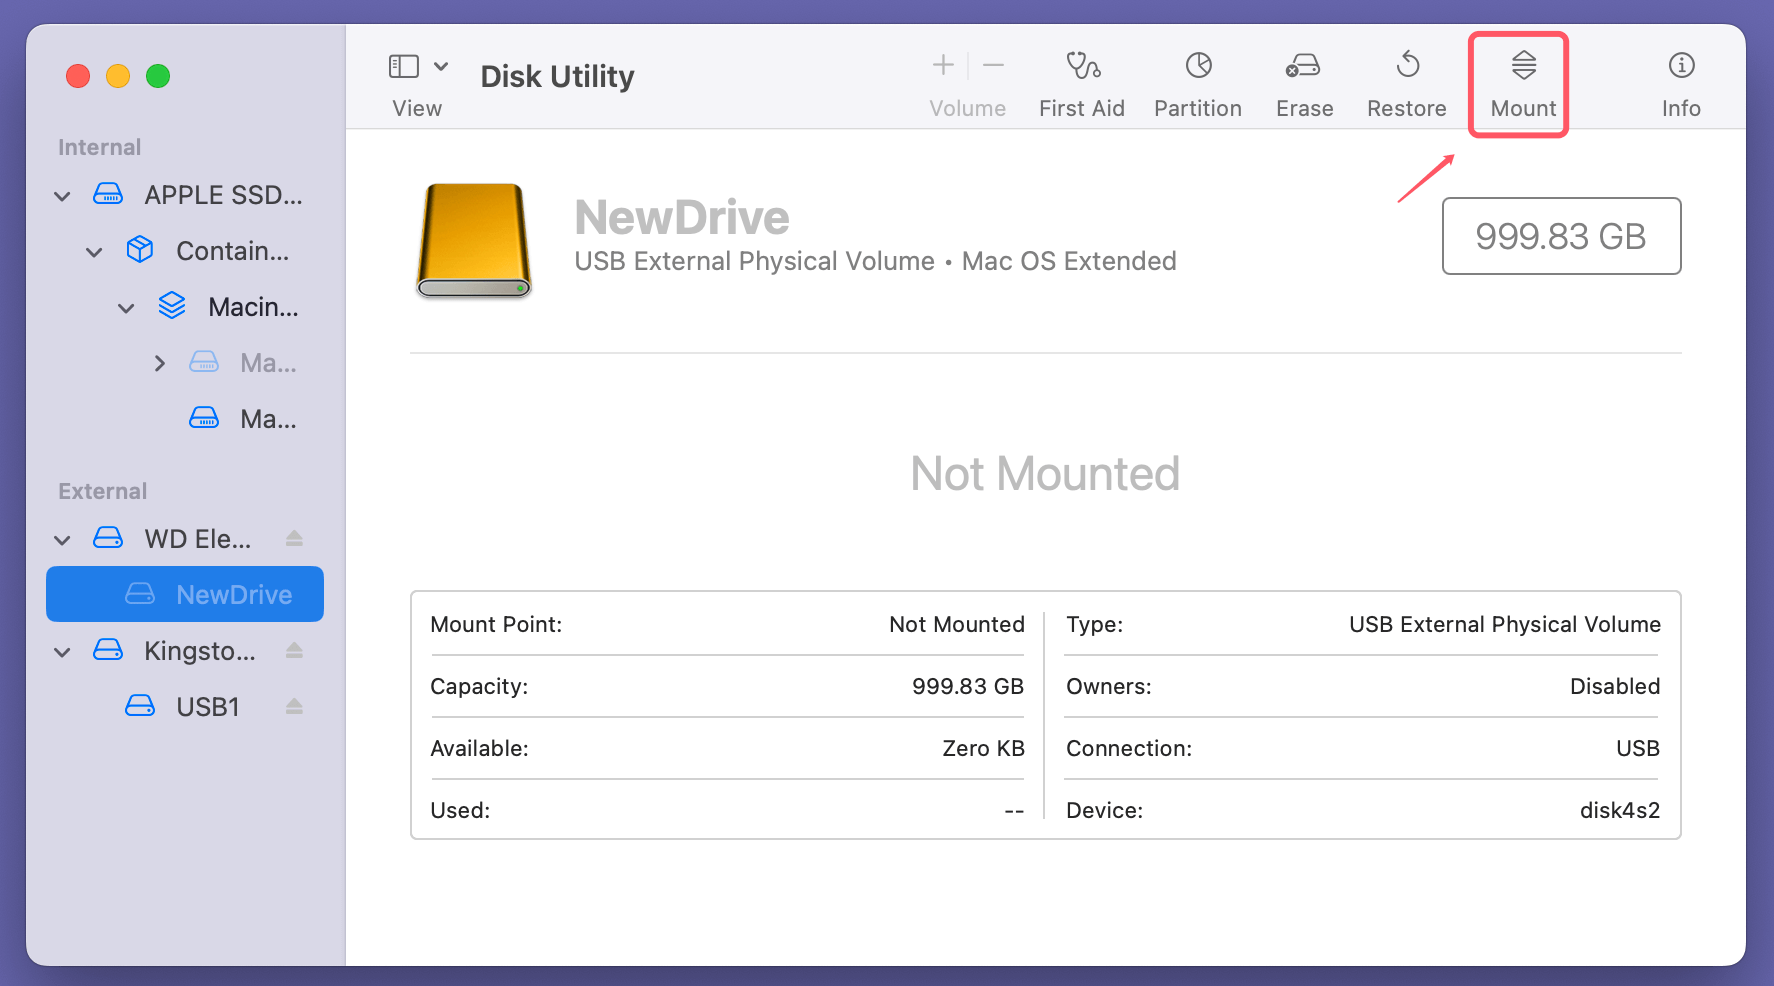The height and width of the screenshot is (986, 1774).
Task: Open the Partition tool
Action: 1197,80
